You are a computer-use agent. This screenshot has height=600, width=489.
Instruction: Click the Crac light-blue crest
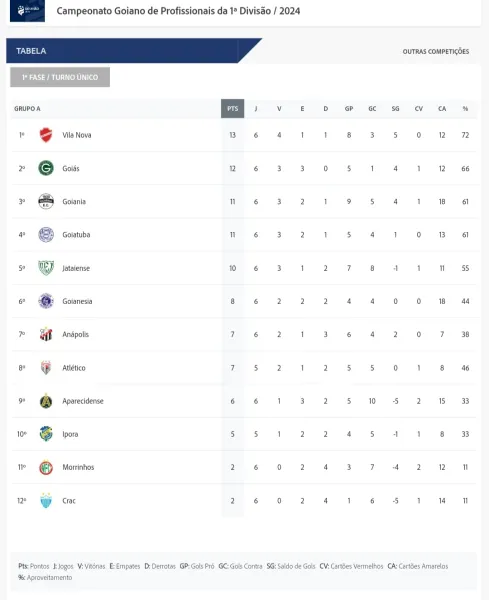(x=46, y=501)
